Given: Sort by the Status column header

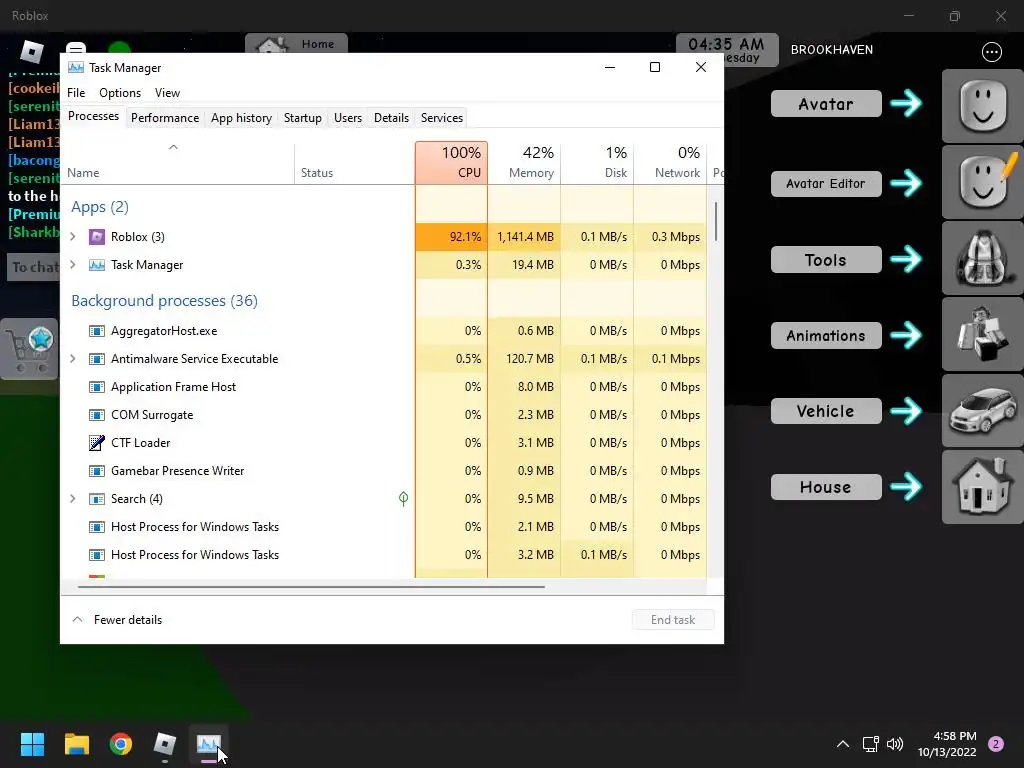Looking at the screenshot, I should (x=354, y=163).
